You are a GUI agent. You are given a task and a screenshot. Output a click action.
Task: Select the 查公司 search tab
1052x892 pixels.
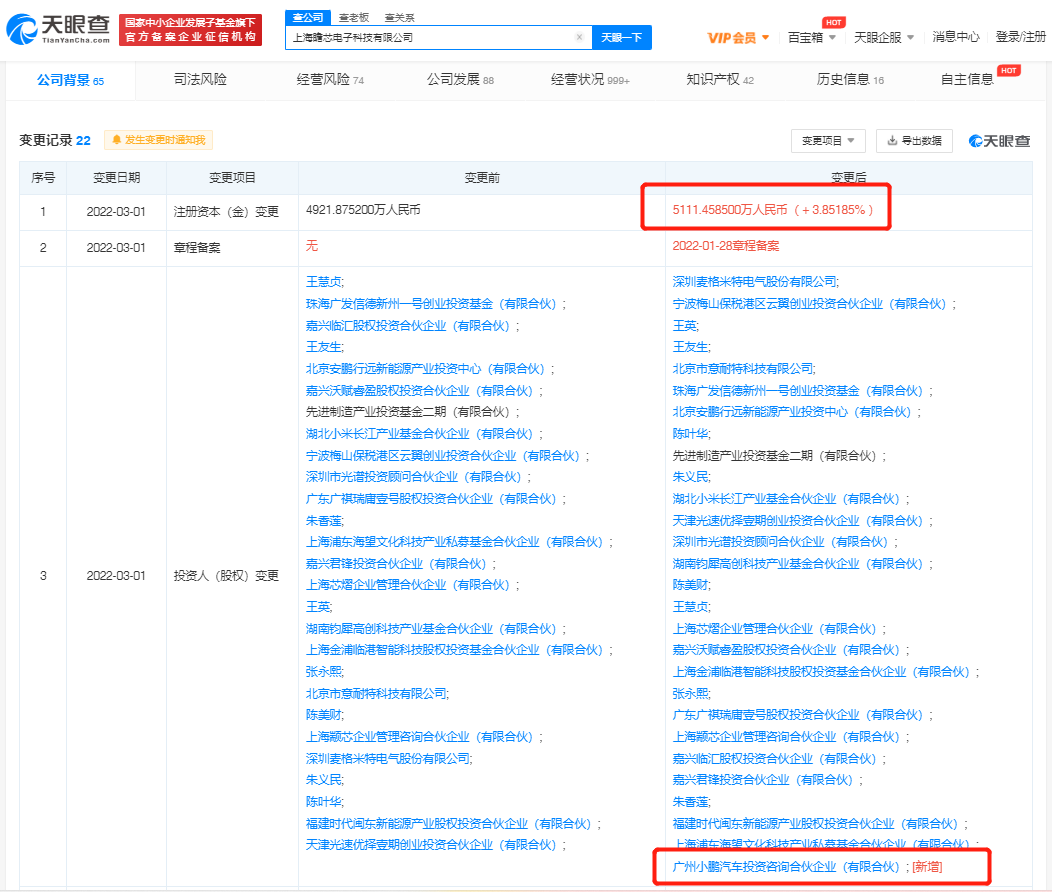[308, 17]
